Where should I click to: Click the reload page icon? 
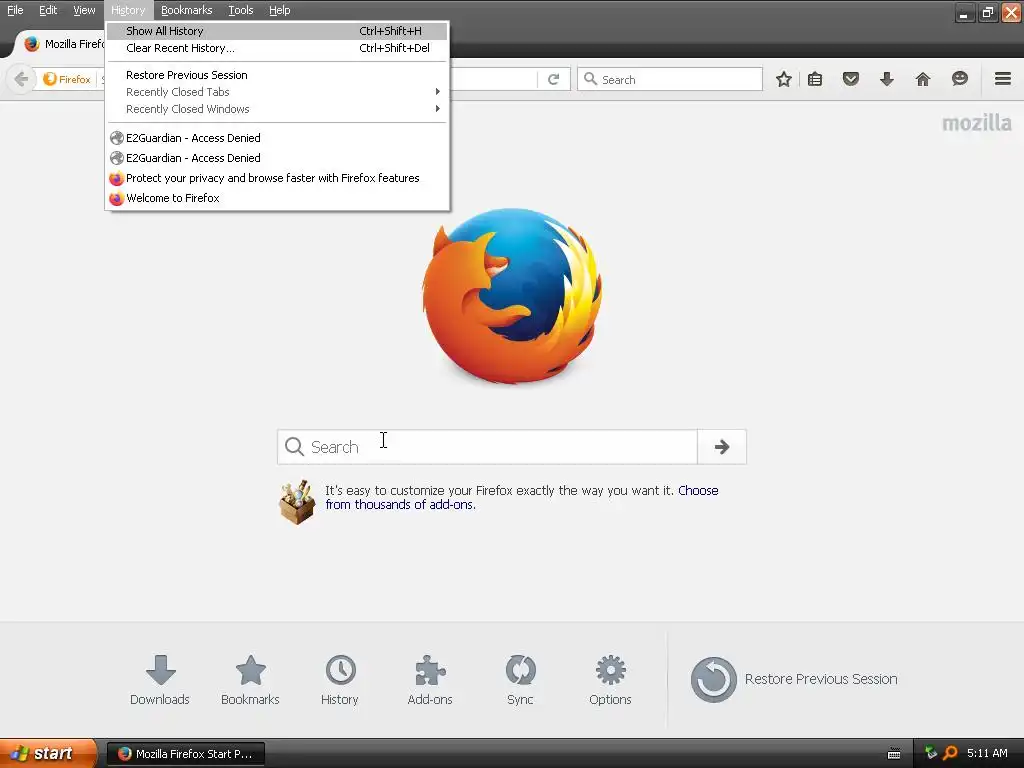pyautogui.click(x=553, y=79)
